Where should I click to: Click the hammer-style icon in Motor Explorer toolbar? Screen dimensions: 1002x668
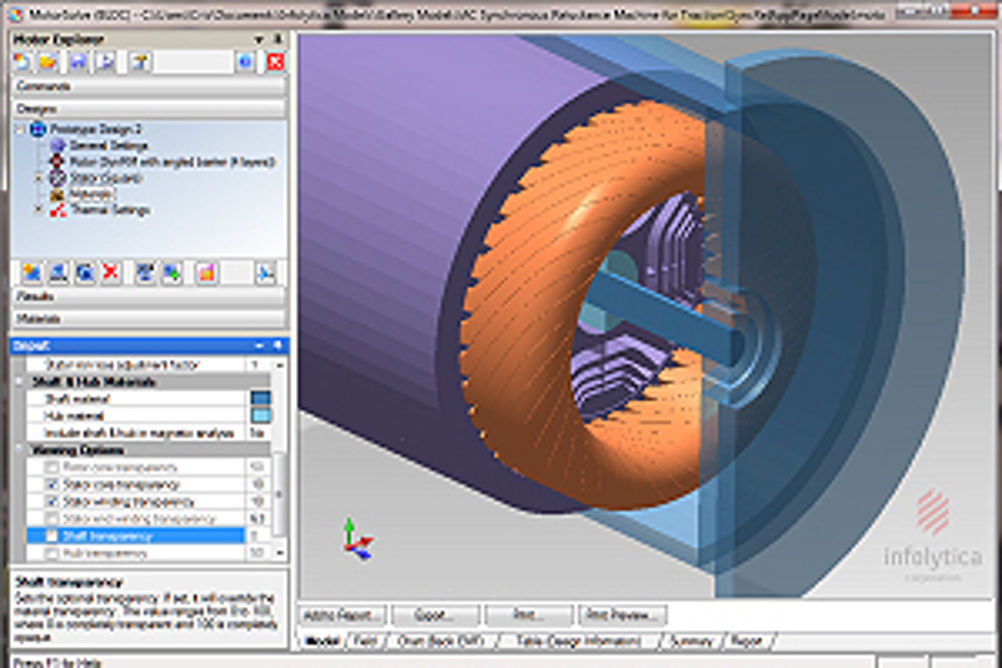139,62
